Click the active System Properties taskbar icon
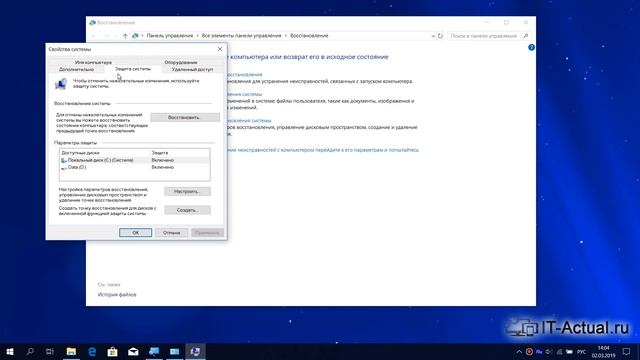This screenshot has height=360, width=640. click(x=195, y=351)
